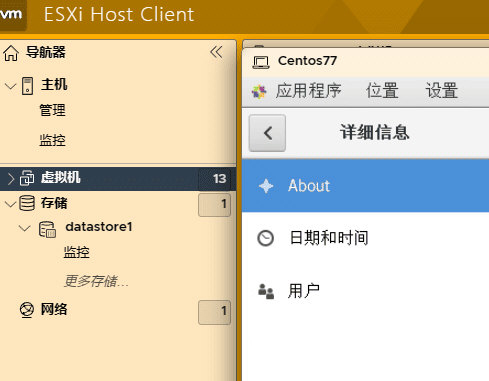
Task: Click the About star icon
Action: point(266,186)
